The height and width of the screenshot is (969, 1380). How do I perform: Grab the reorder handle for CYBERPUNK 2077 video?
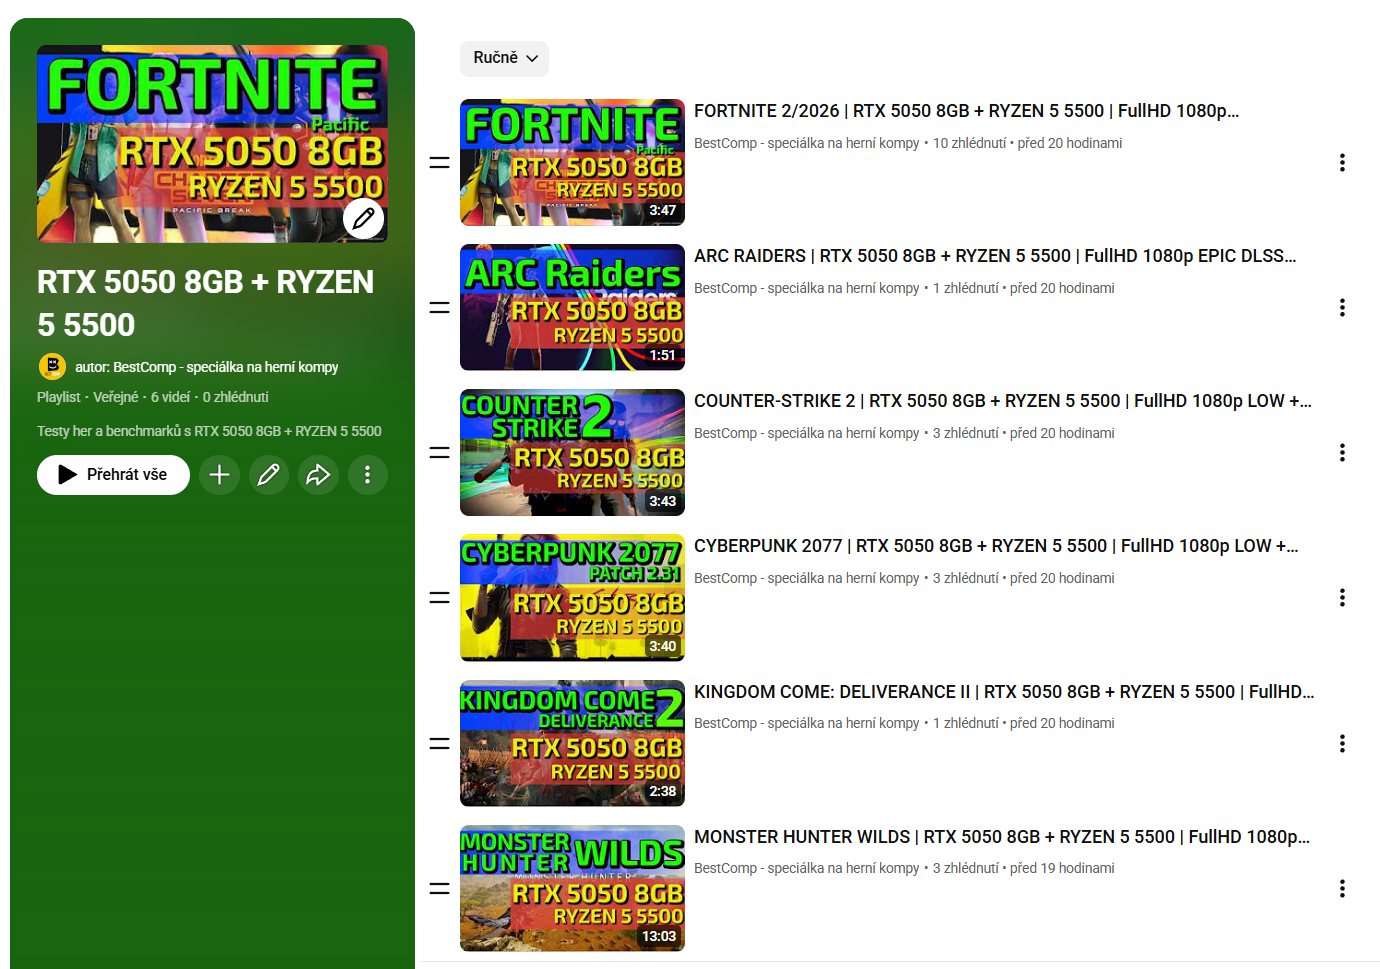[439, 597]
